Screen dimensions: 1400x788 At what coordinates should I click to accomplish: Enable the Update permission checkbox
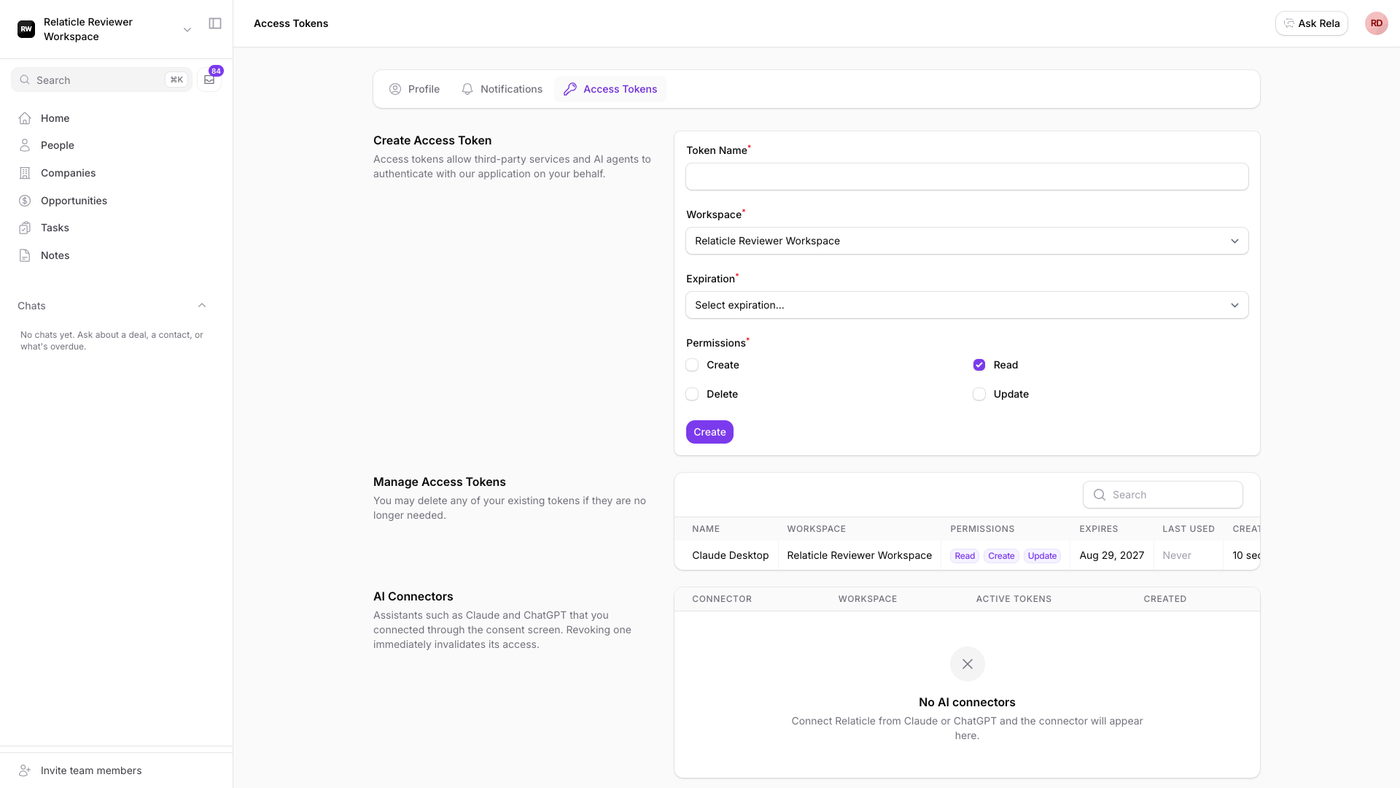coord(979,394)
